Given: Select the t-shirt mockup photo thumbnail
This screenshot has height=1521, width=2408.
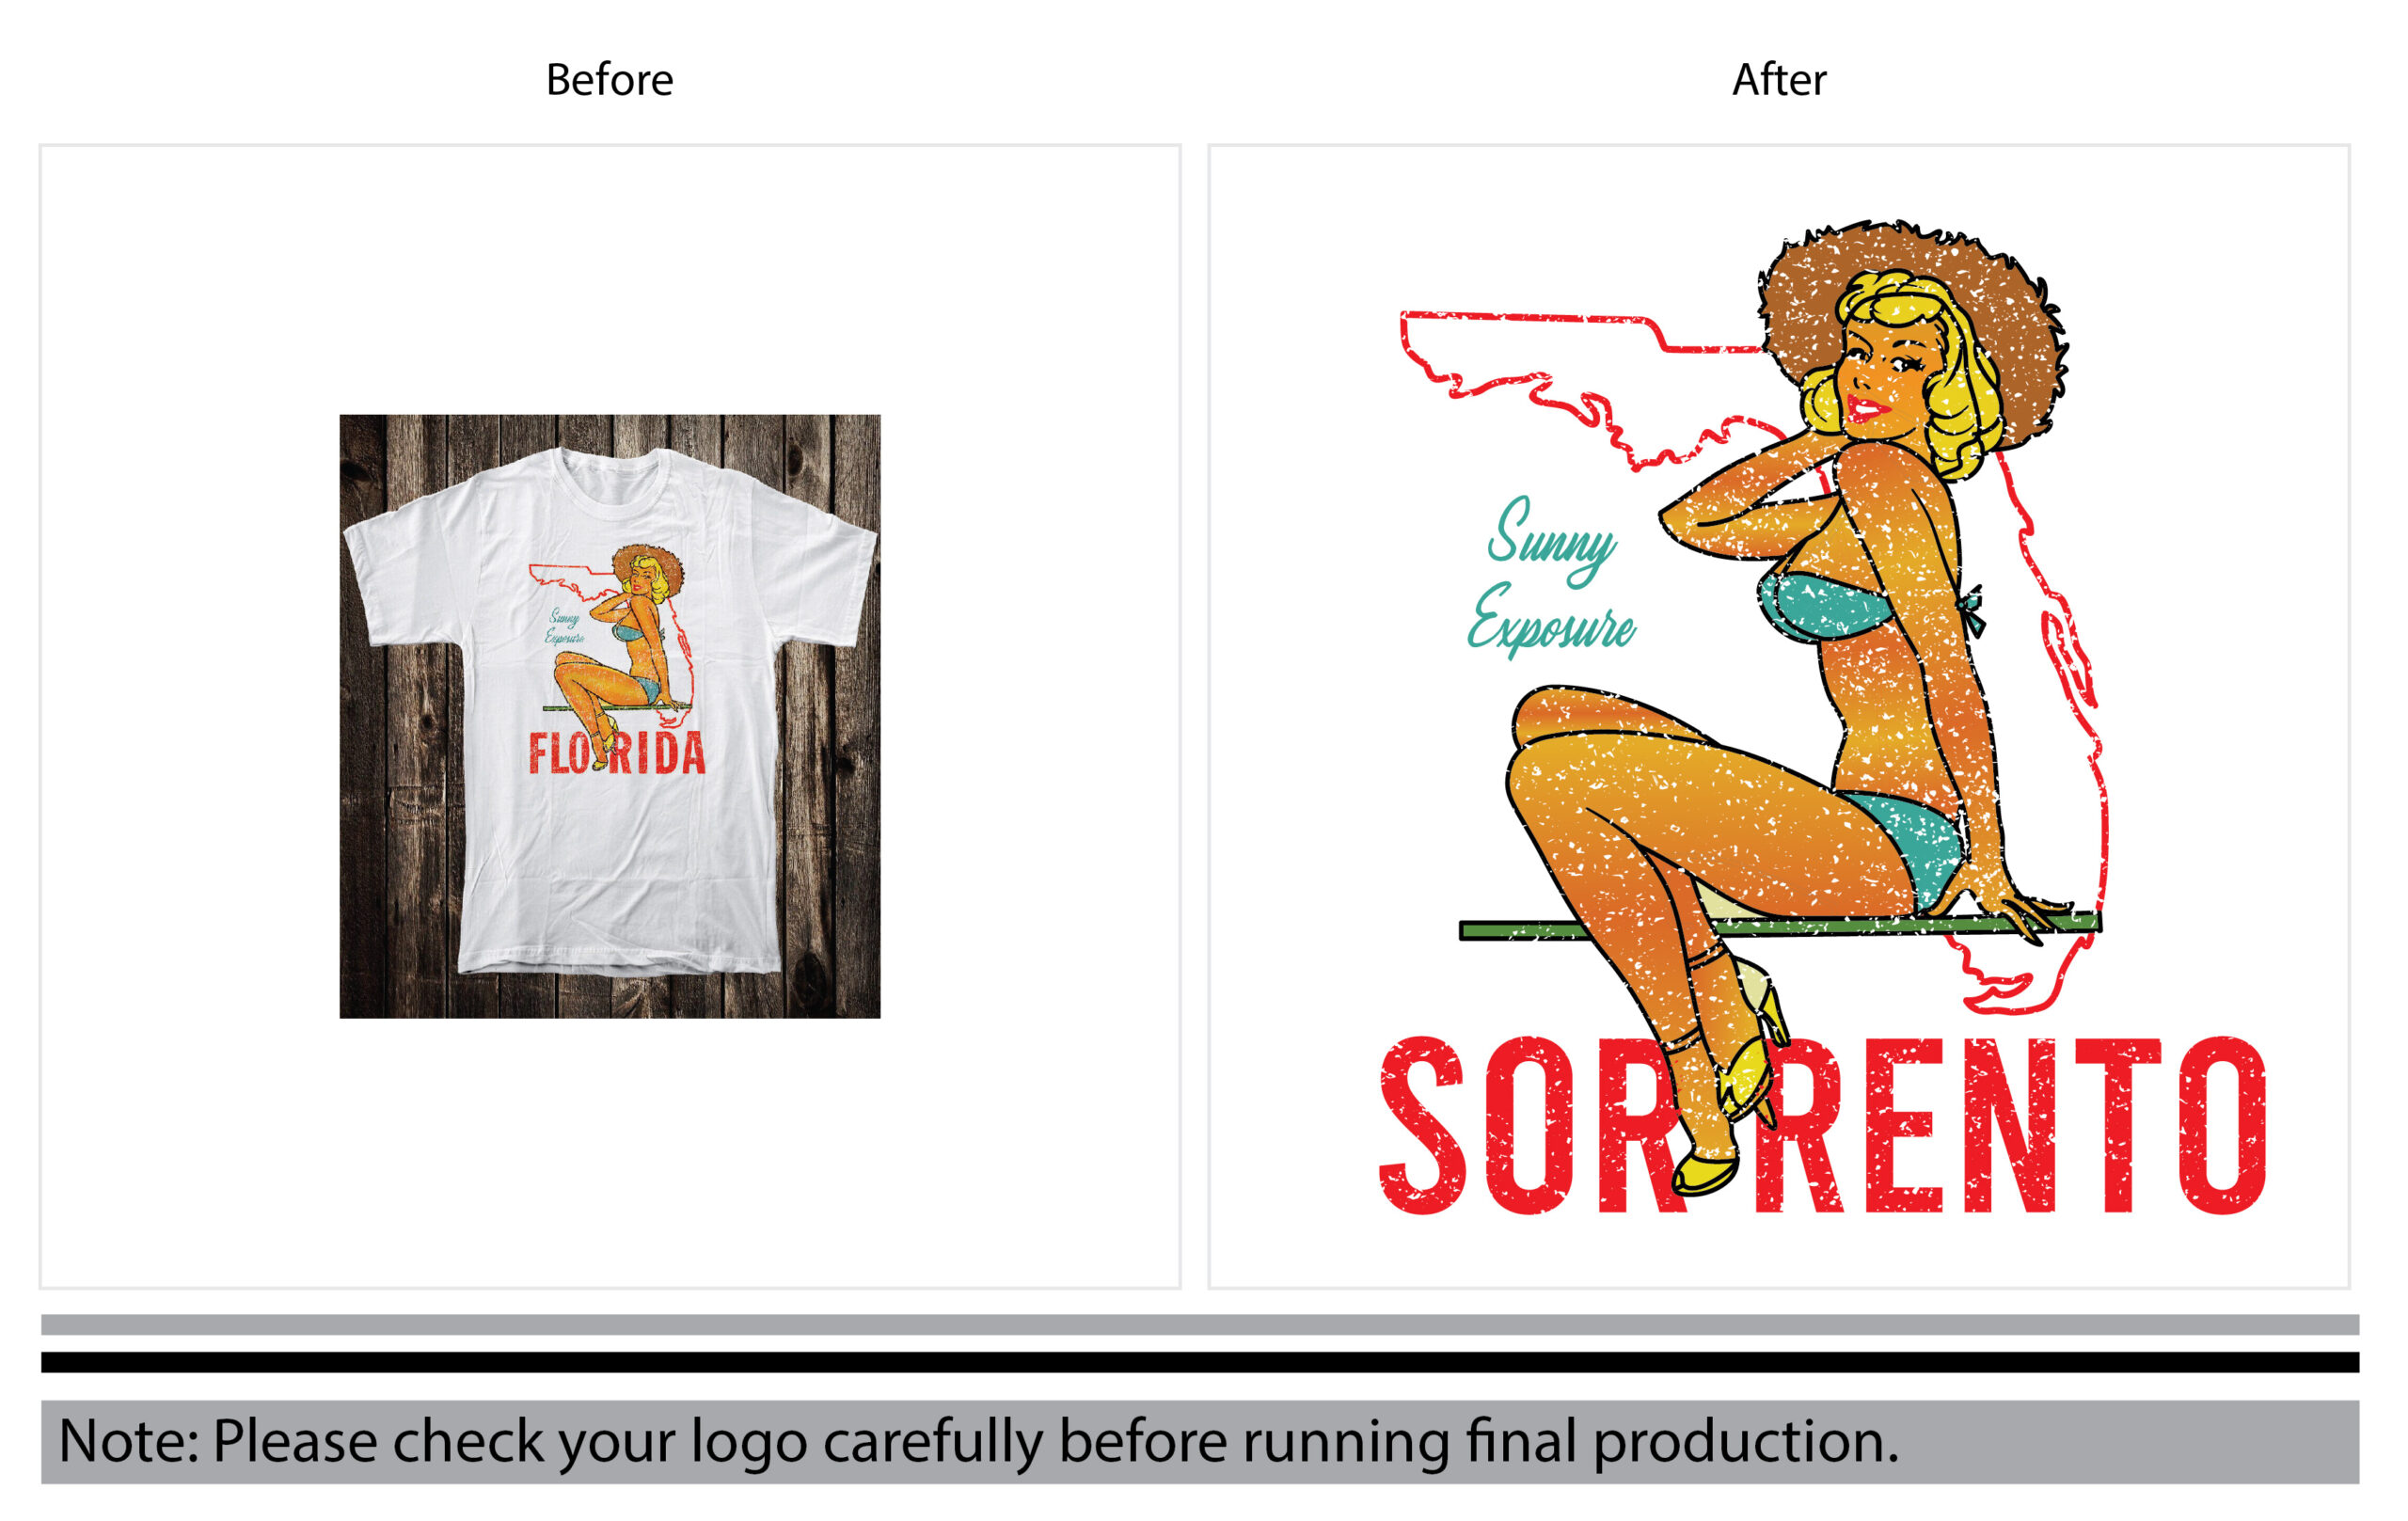Looking at the screenshot, I should [610, 716].
